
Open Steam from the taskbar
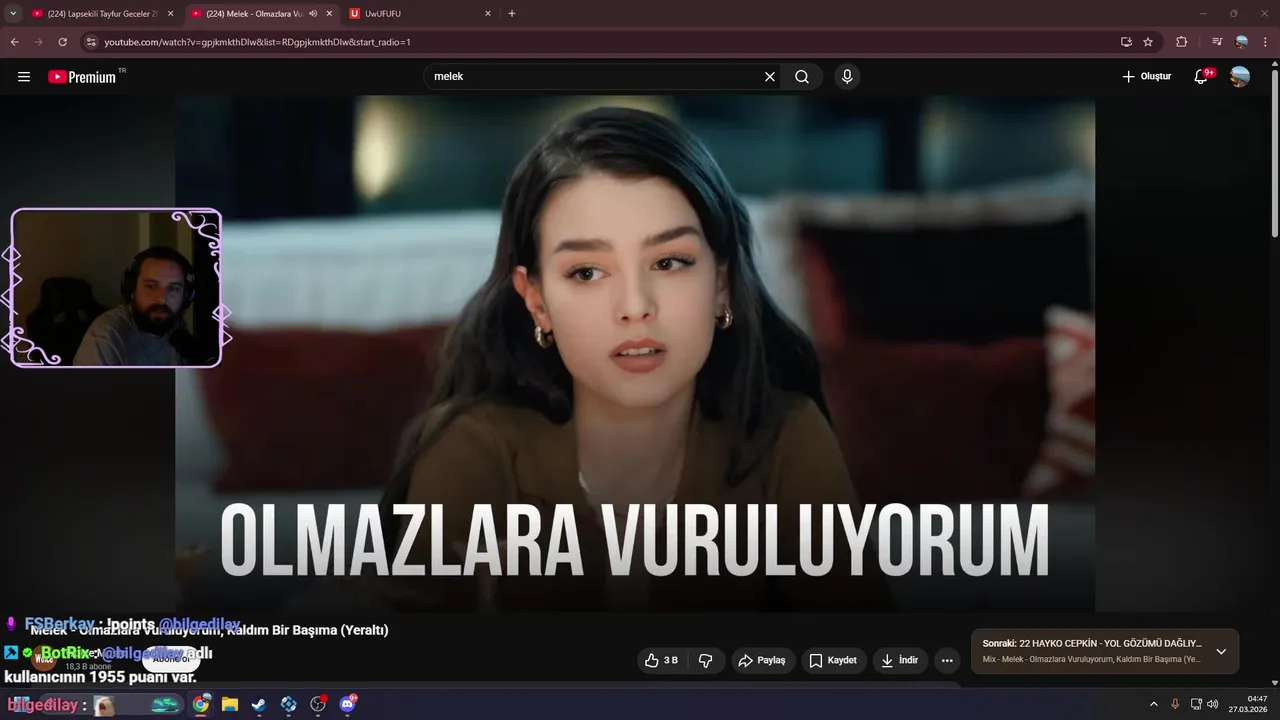coord(259,704)
